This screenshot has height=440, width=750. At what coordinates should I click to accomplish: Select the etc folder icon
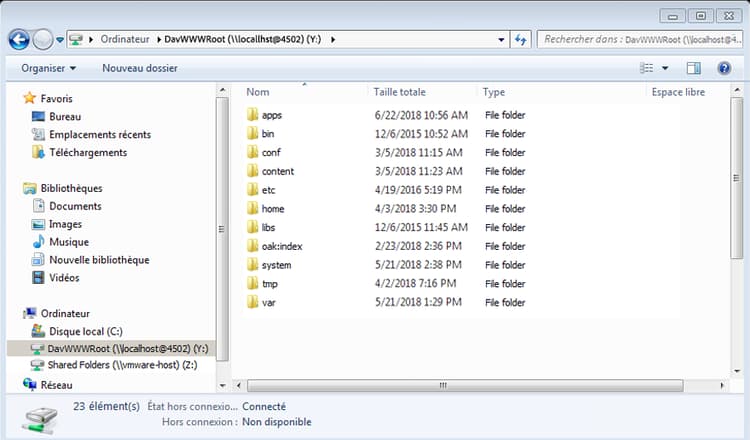click(253, 190)
